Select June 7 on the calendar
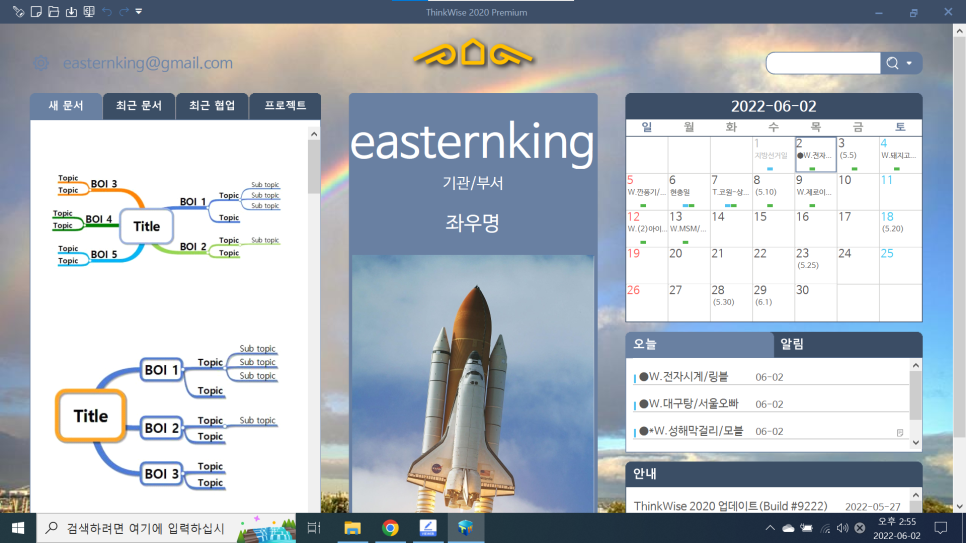966x543 pixels. (x=731, y=191)
